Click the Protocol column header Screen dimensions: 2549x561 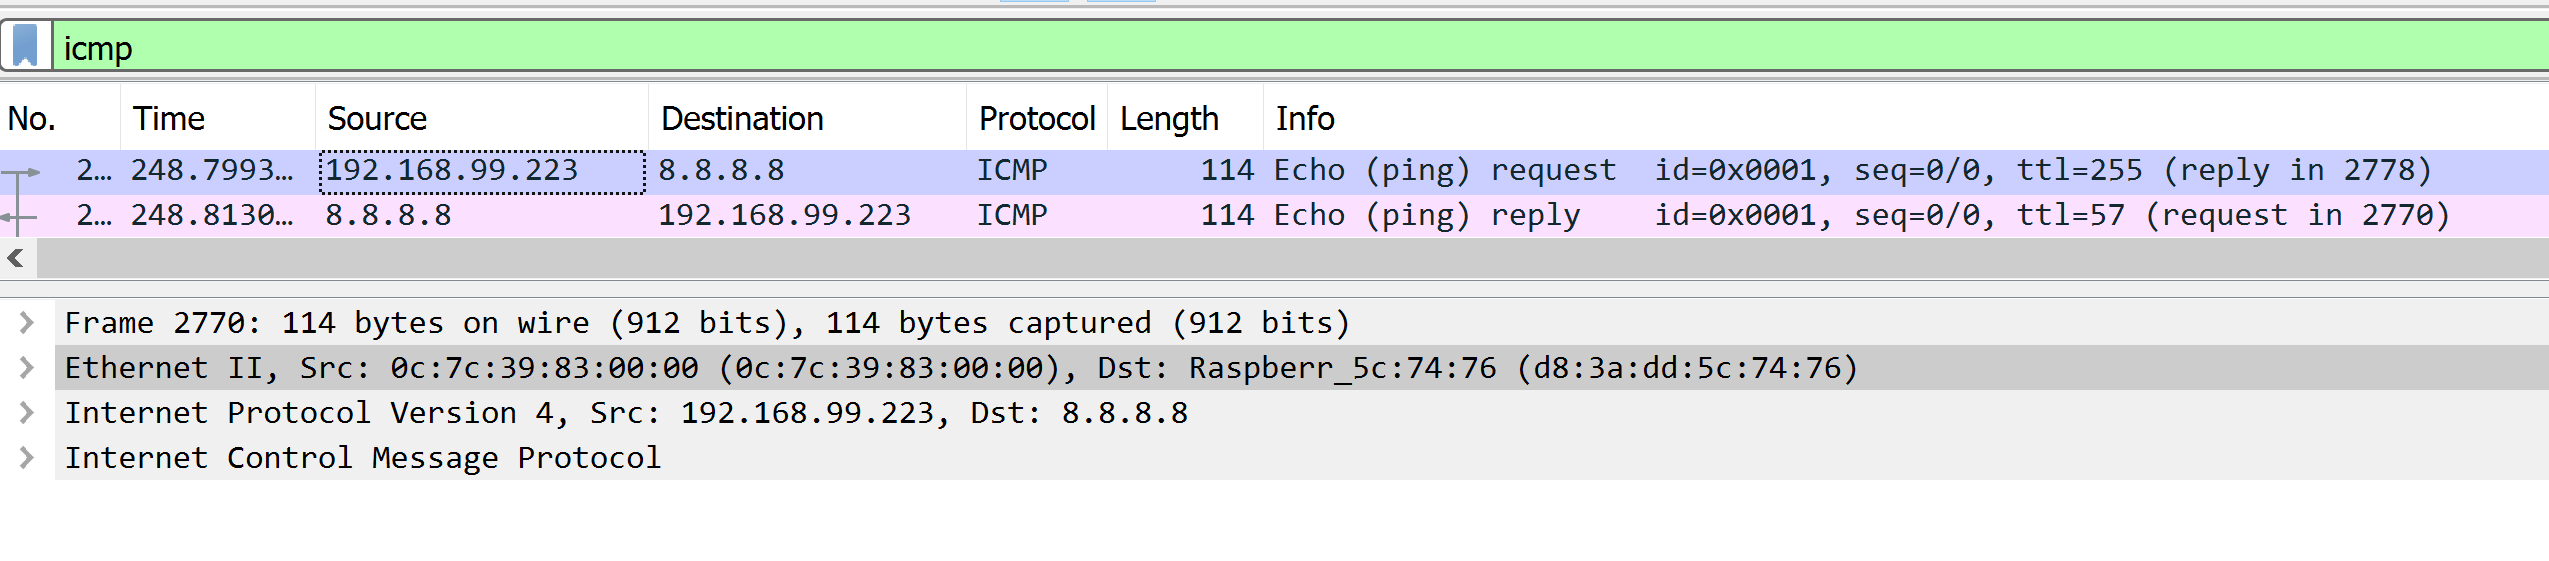[1037, 118]
